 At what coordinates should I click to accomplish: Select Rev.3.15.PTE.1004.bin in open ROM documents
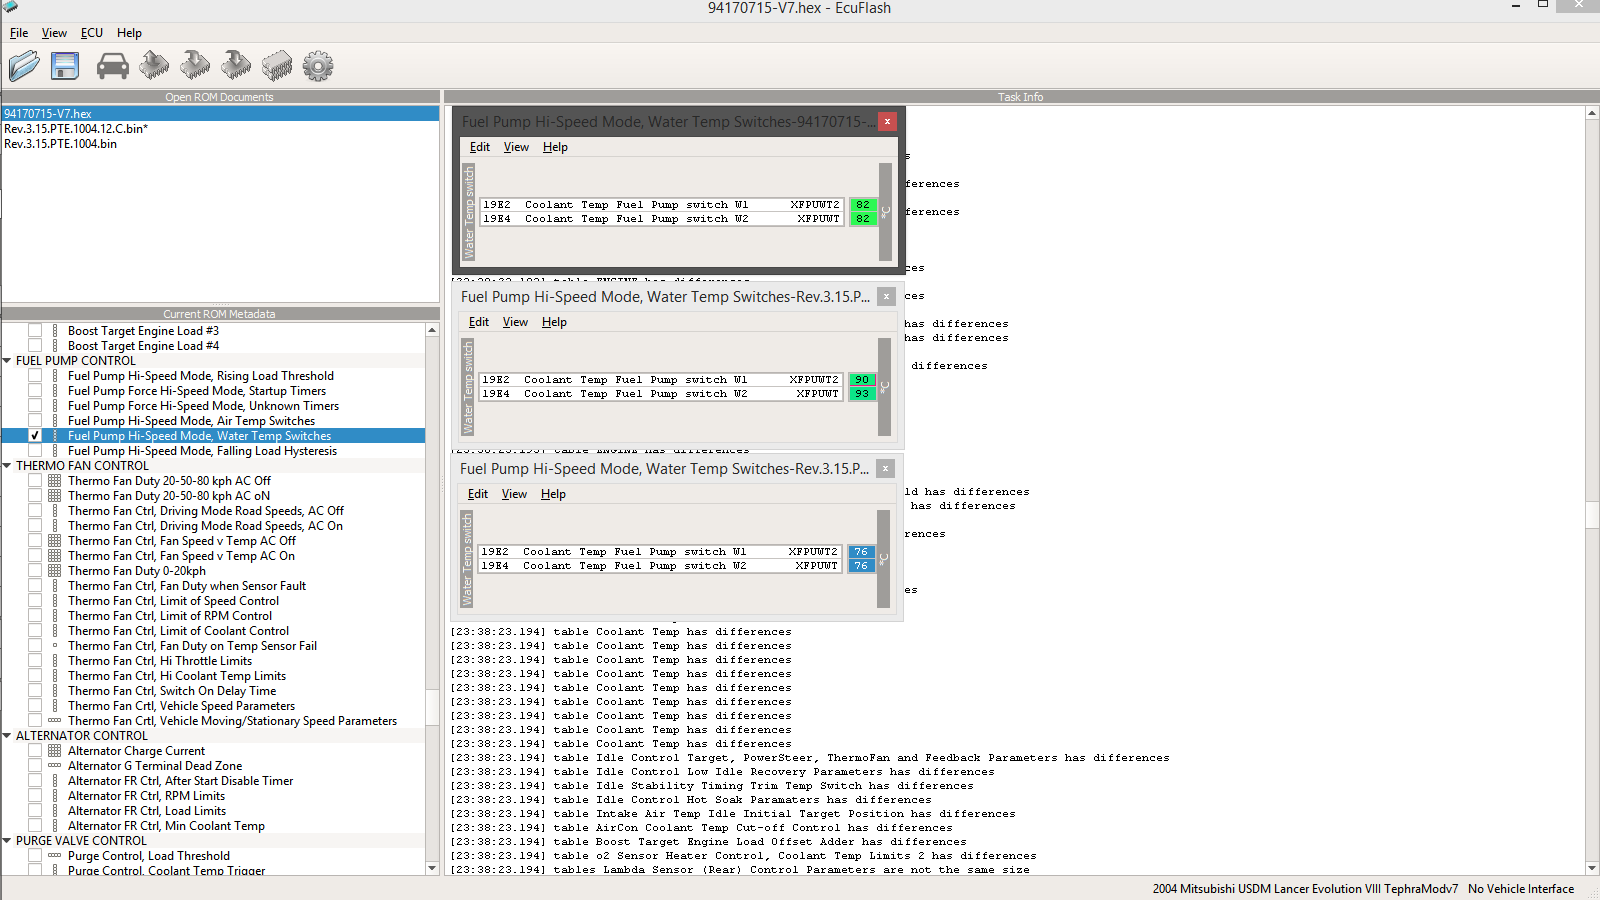click(60, 144)
